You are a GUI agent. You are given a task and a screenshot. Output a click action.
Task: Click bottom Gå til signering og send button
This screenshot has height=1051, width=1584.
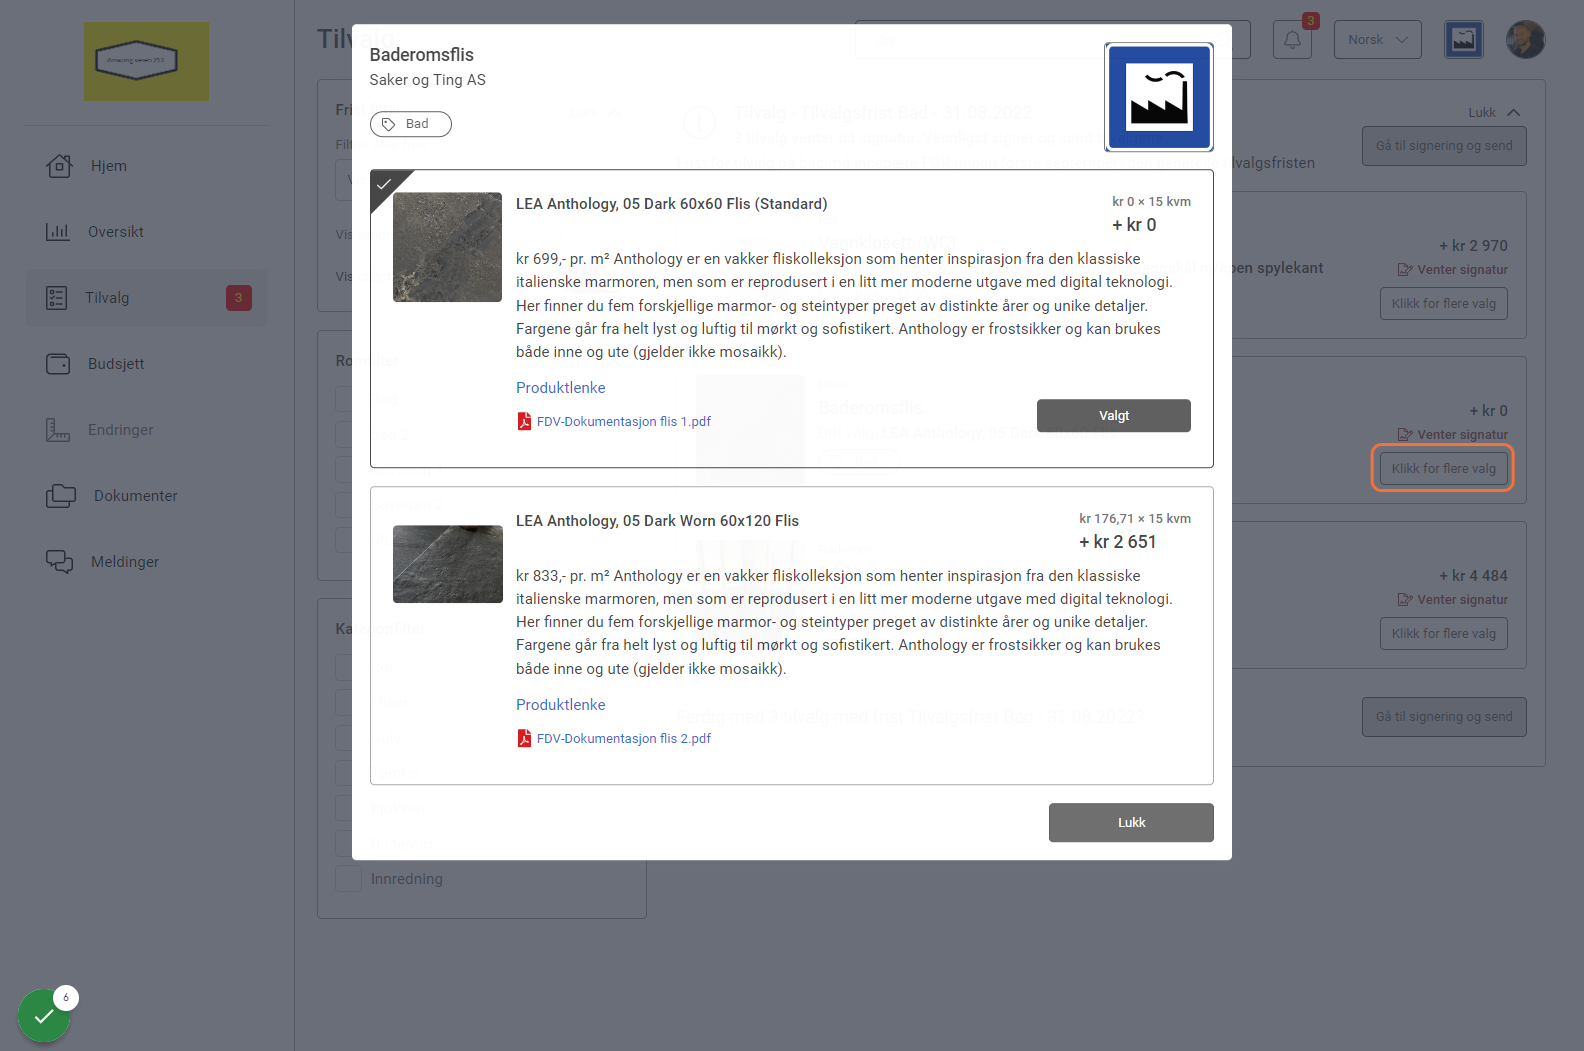[1444, 717]
